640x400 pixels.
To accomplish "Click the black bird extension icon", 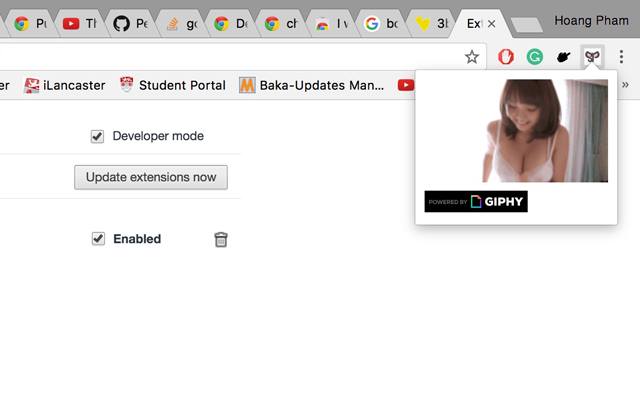I will (563, 57).
